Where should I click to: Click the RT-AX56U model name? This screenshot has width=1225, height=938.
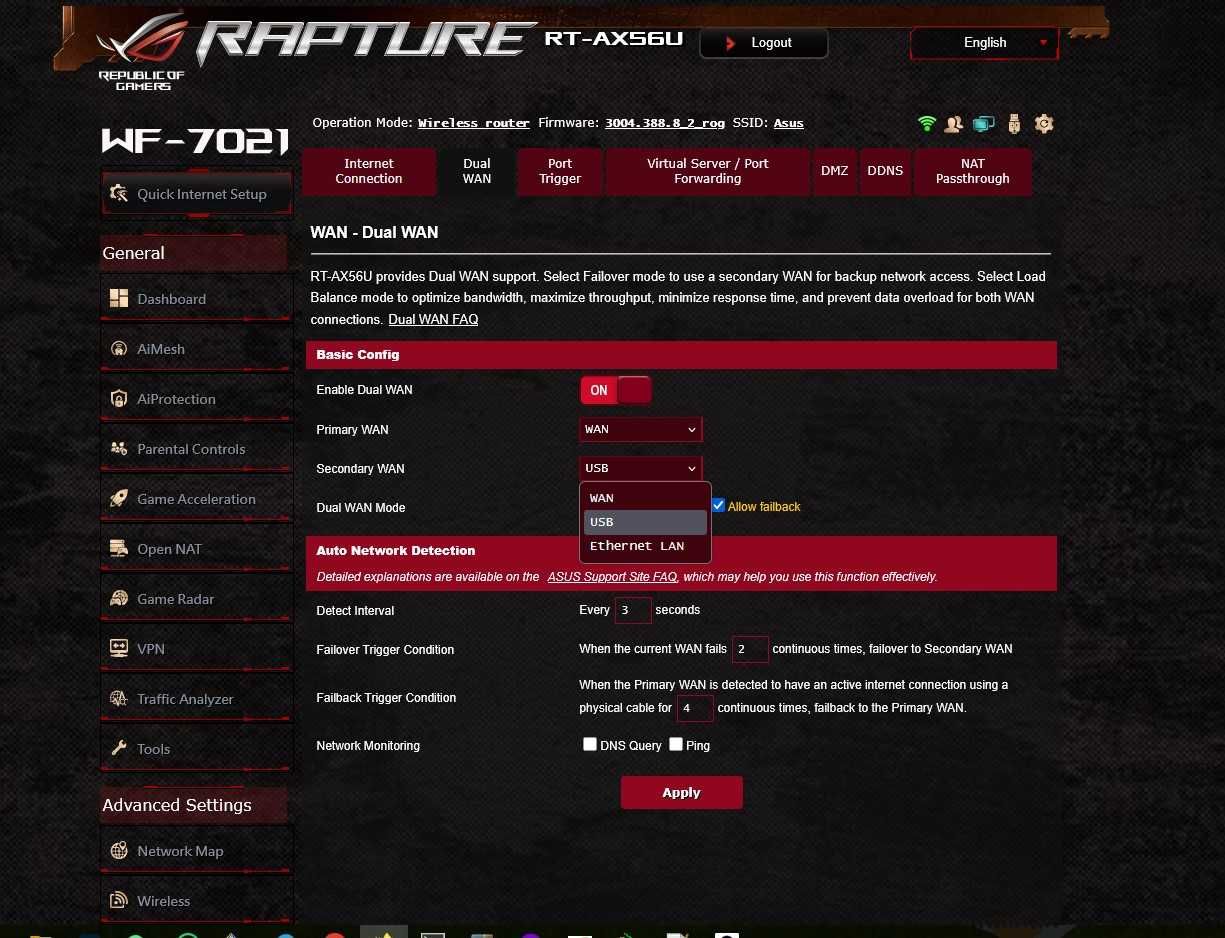click(613, 39)
